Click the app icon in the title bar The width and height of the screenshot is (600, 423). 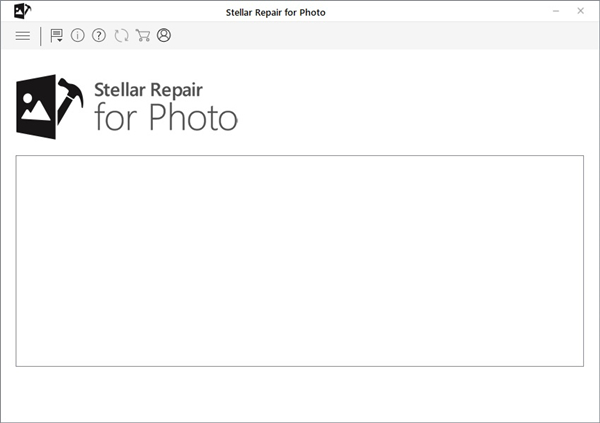(21, 11)
